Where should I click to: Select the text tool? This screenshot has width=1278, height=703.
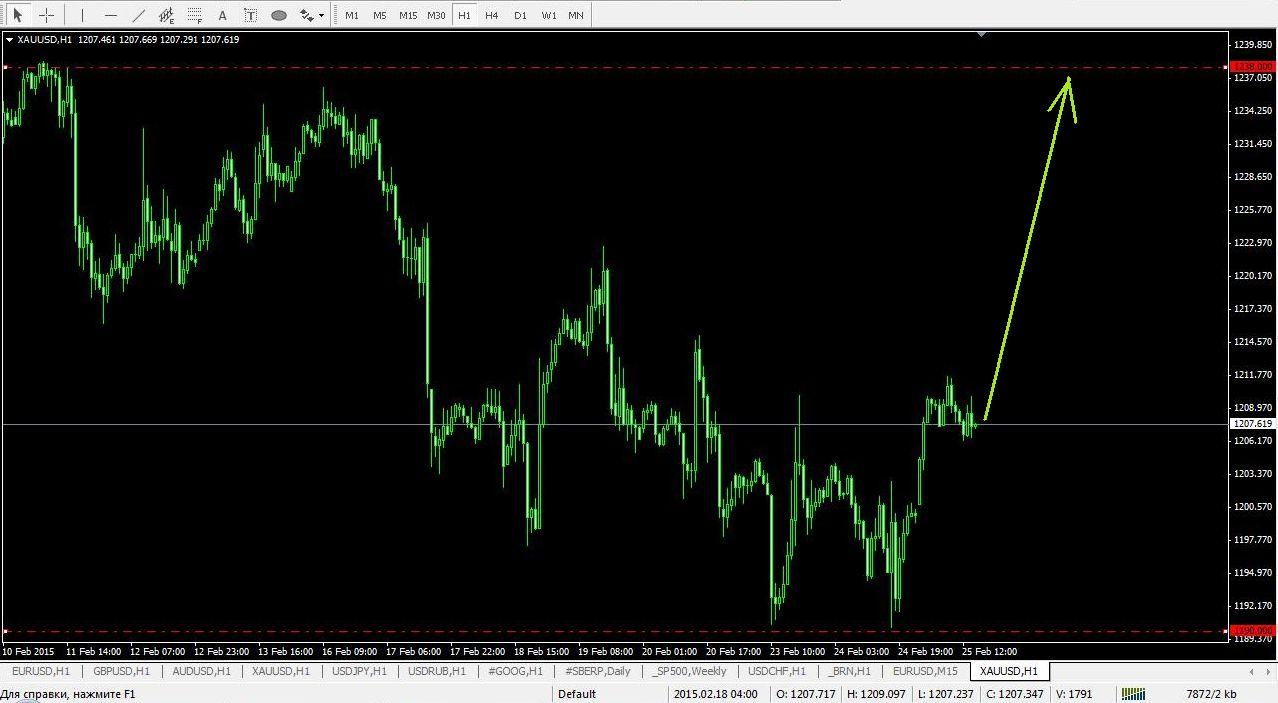(x=222, y=15)
